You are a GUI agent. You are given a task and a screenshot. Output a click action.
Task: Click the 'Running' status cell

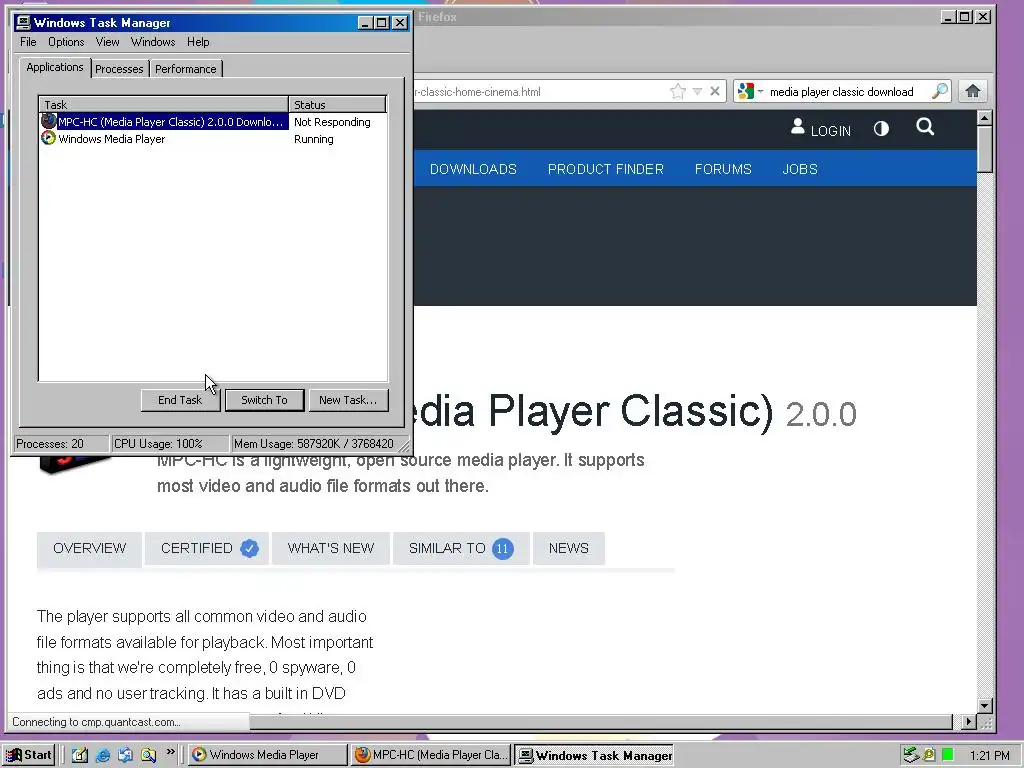(x=313, y=139)
